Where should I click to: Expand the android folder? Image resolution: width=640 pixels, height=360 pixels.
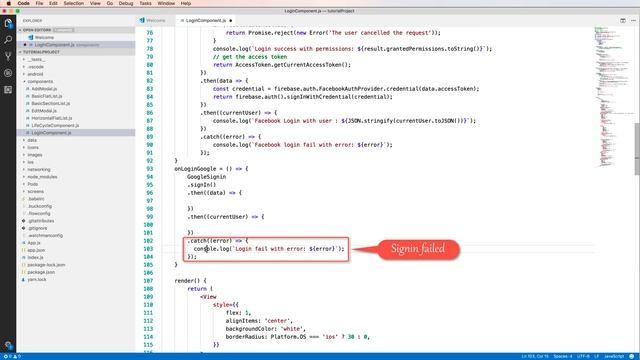point(24,74)
